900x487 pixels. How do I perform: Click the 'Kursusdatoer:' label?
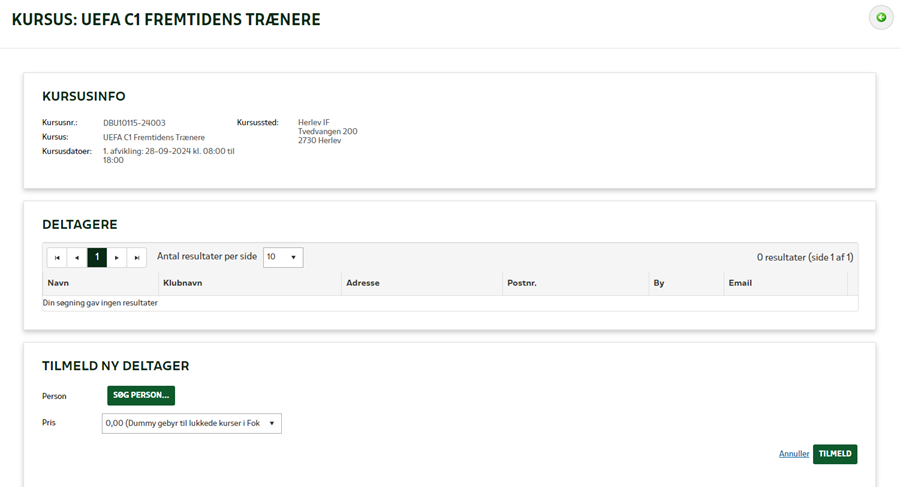click(67, 152)
